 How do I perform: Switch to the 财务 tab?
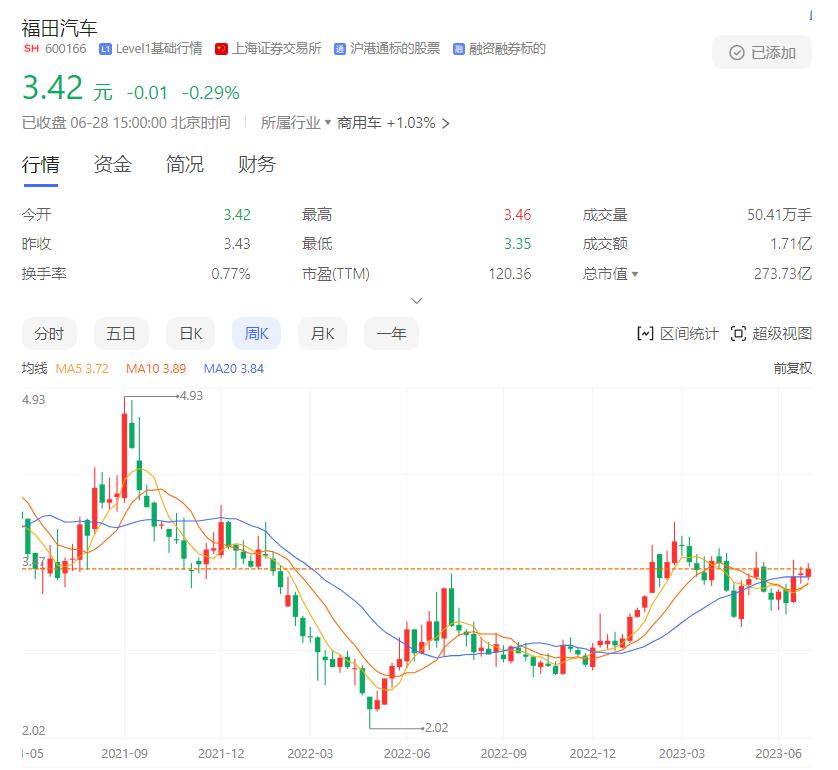click(256, 164)
